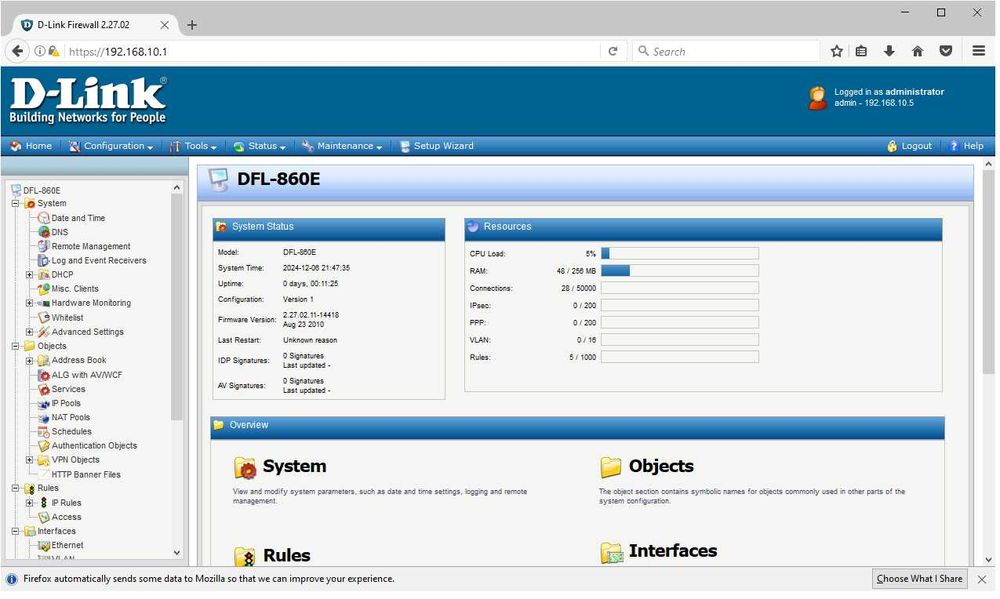The image size is (1000, 599).
Task: Click the reload page button
Action: point(614,52)
